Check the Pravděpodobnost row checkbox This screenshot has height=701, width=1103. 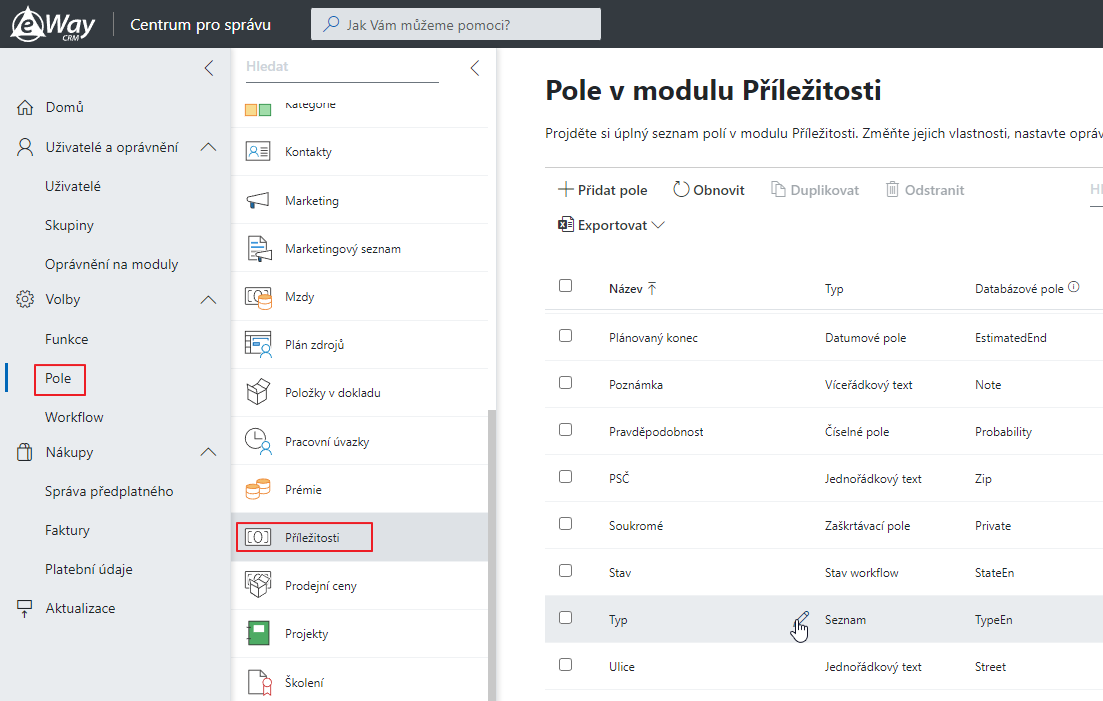tap(566, 430)
